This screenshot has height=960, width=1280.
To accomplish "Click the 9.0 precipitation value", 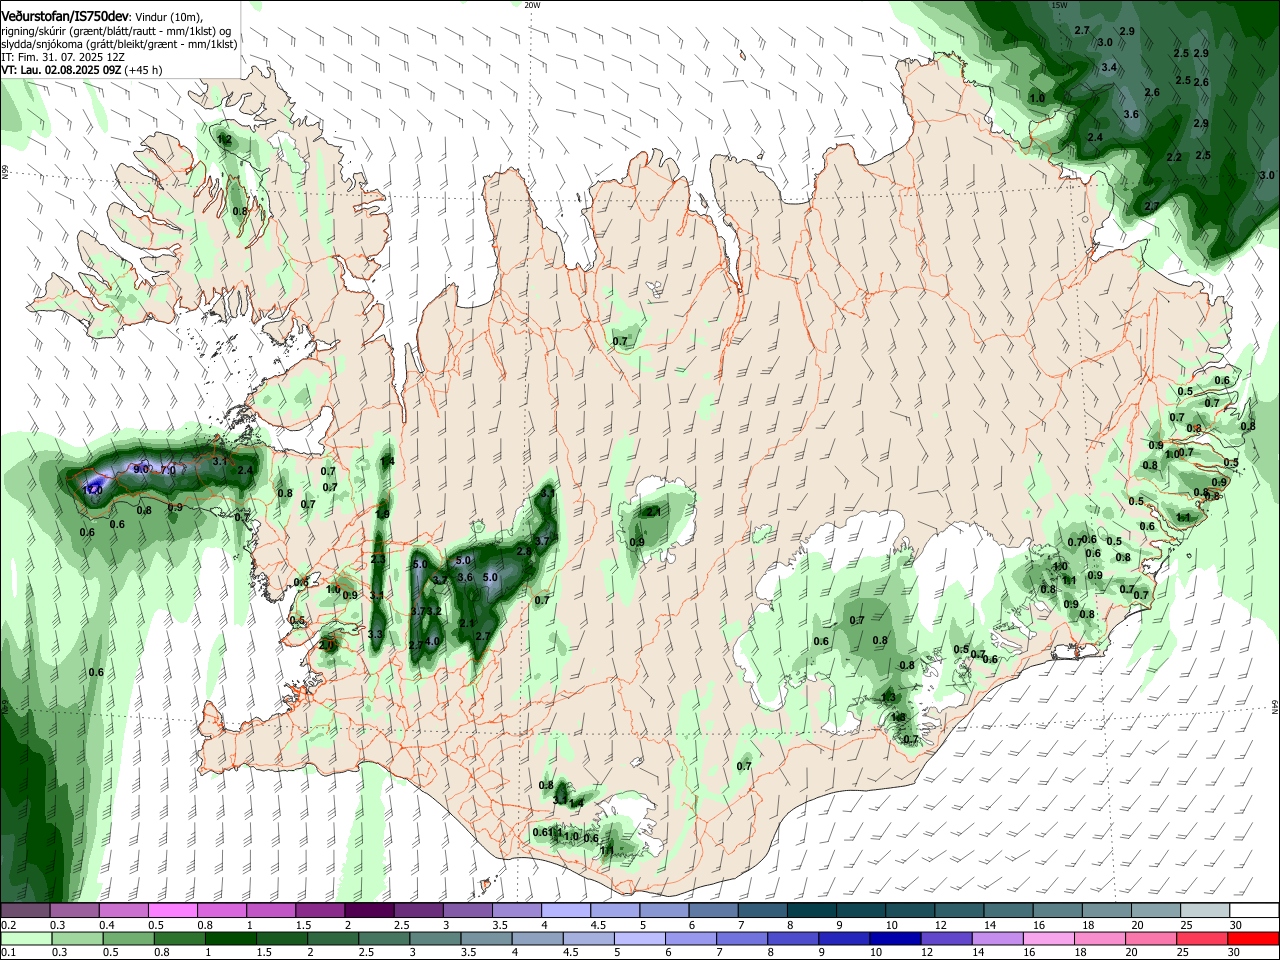I will click(x=141, y=469).
